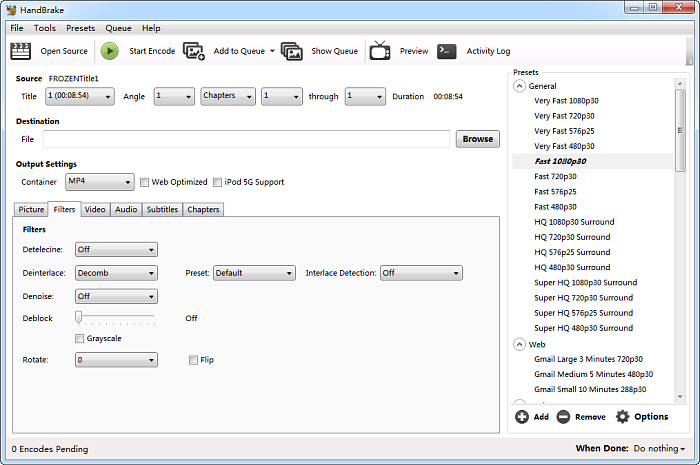Select the Gmail Large 3 Minutes 720p30 preset
The width and height of the screenshot is (700, 465).
pyautogui.click(x=588, y=359)
